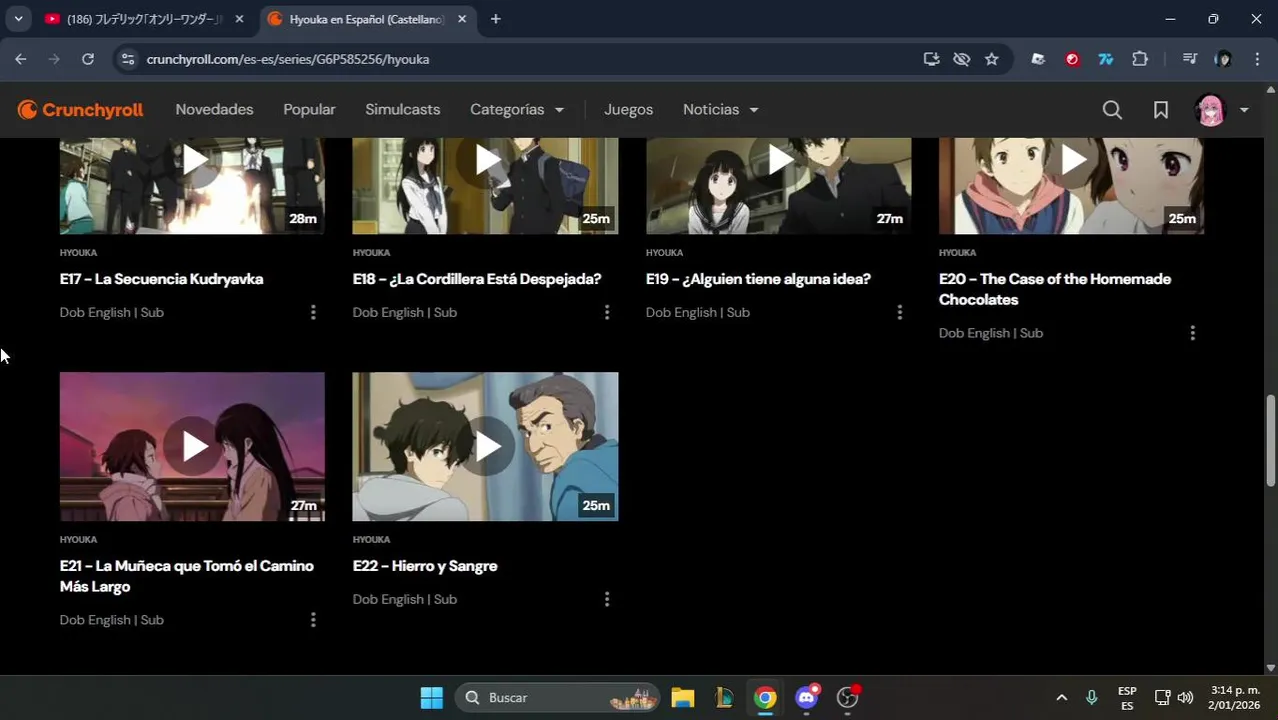The width and height of the screenshot is (1278, 720).
Task: Expand the Categorías dropdown menu
Action: [517, 110]
